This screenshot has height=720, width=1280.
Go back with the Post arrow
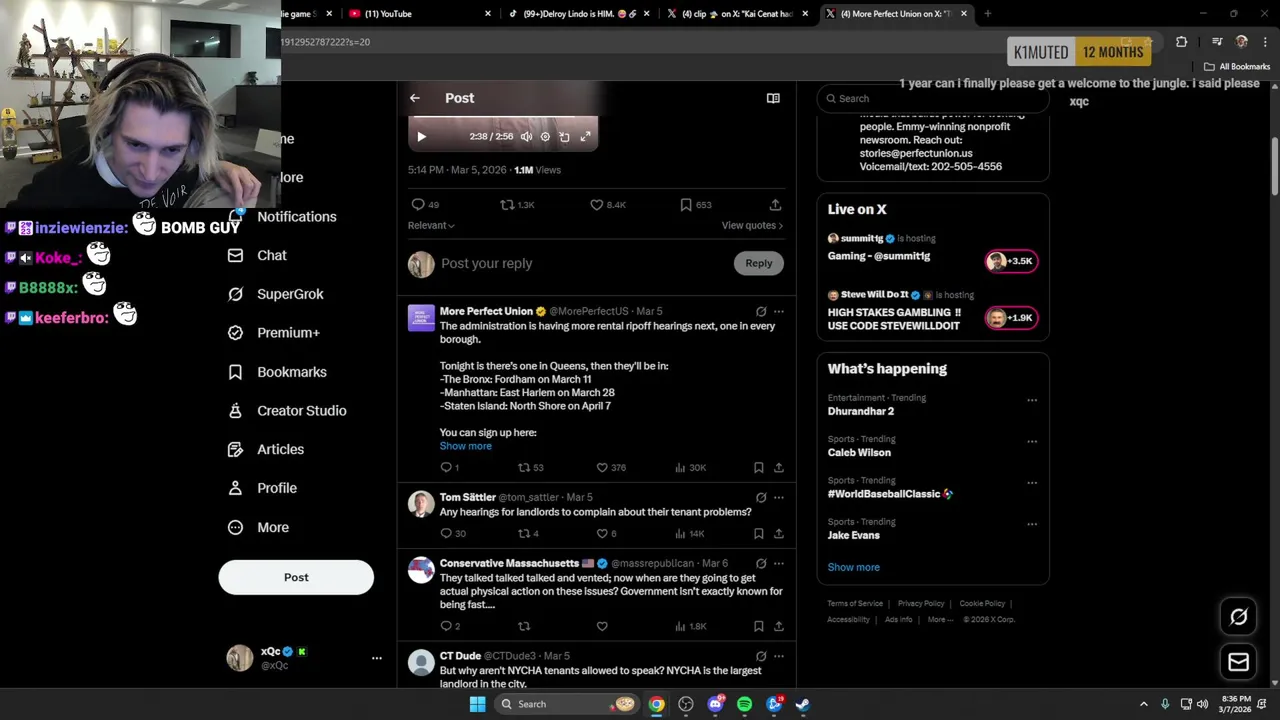(415, 98)
